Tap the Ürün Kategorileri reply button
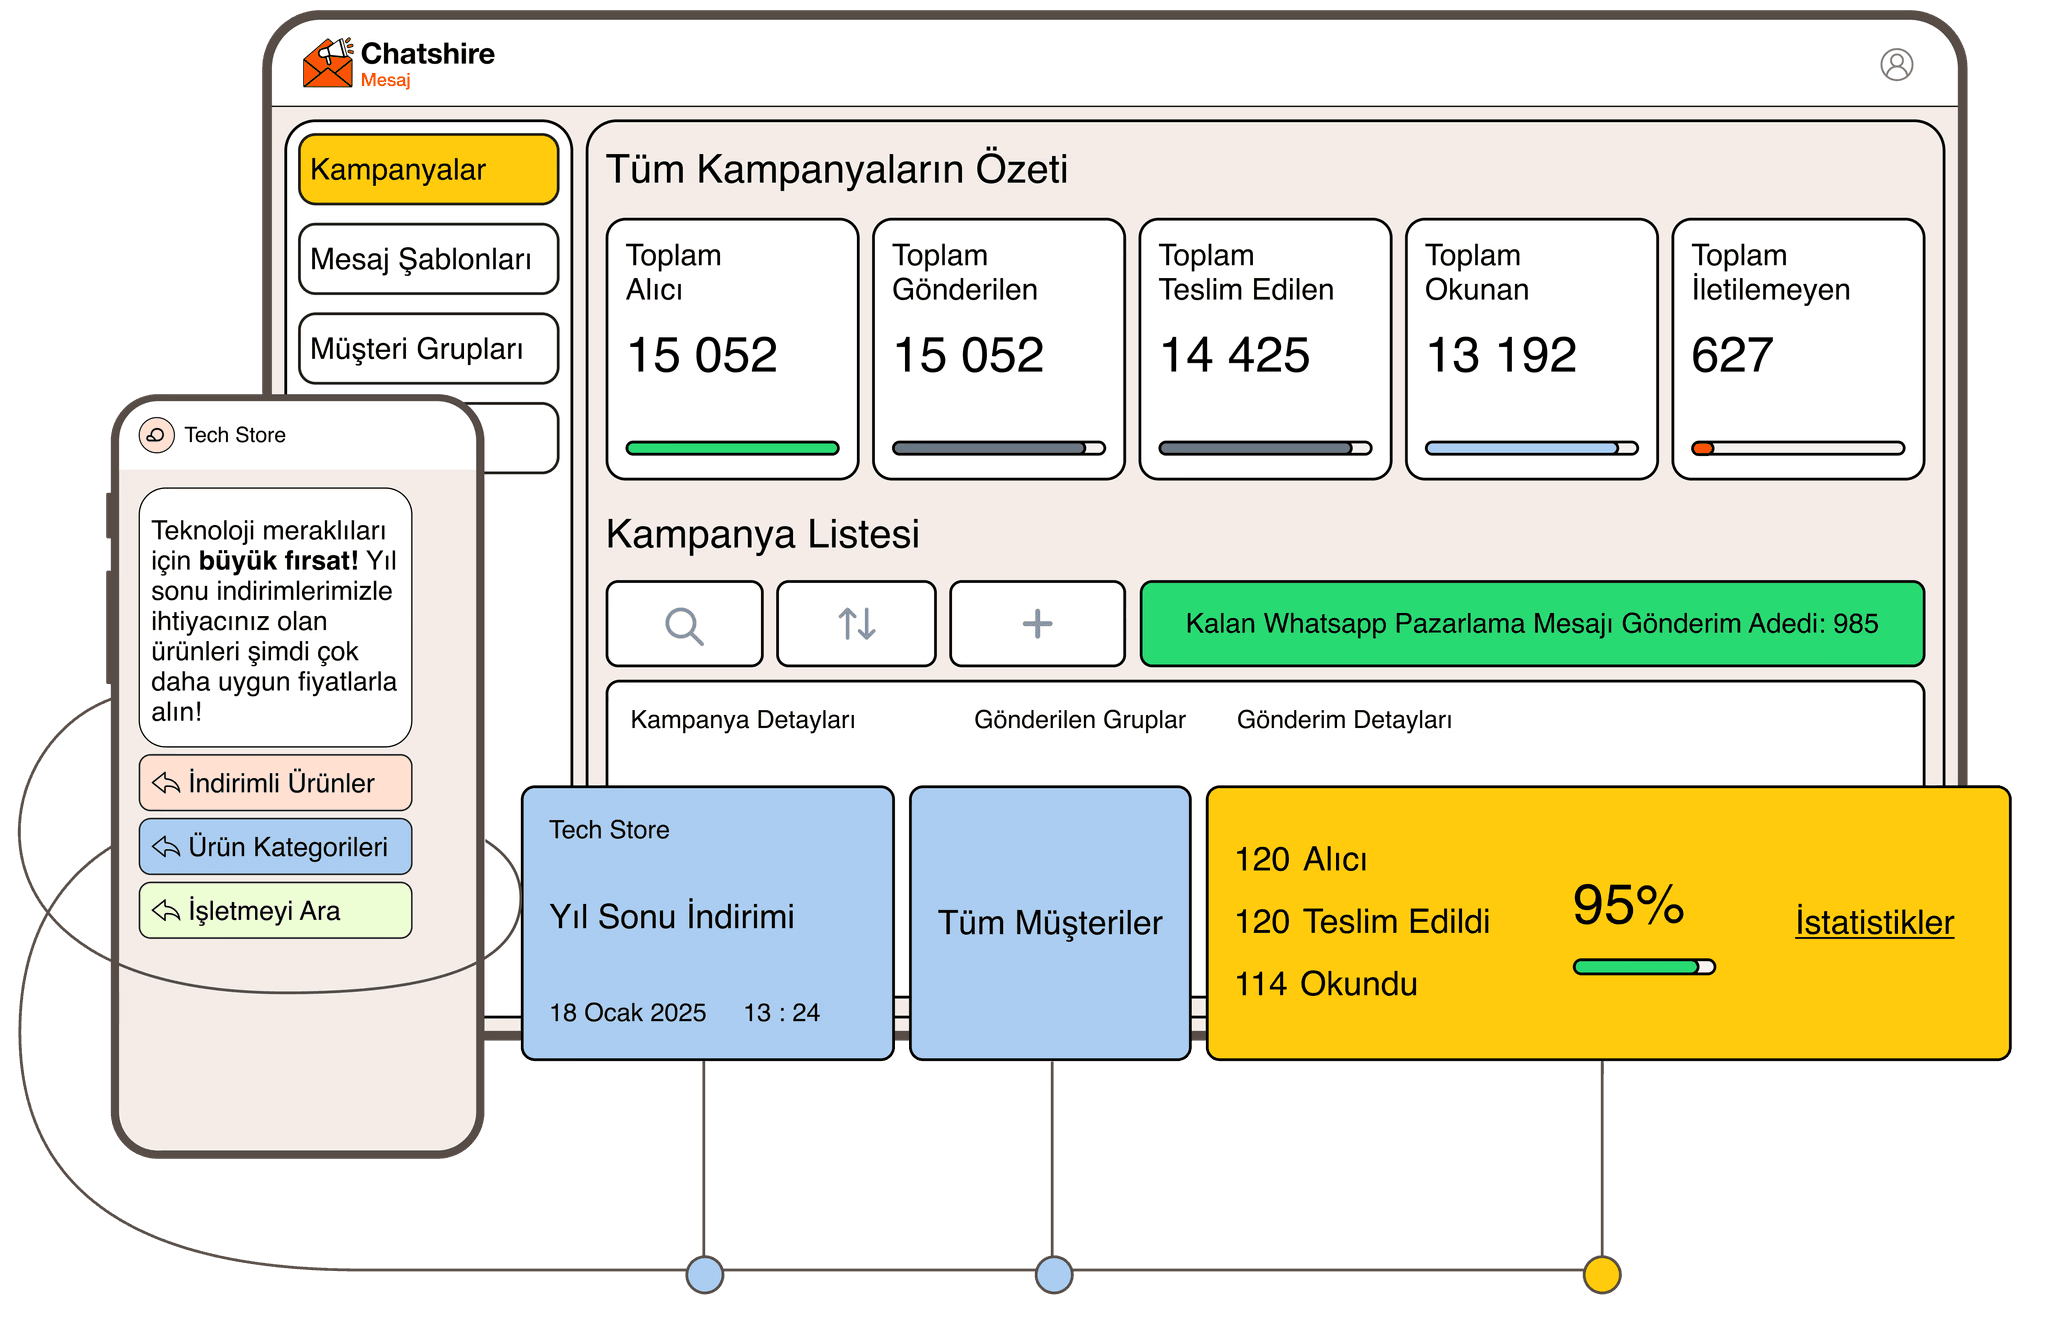 point(275,847)
